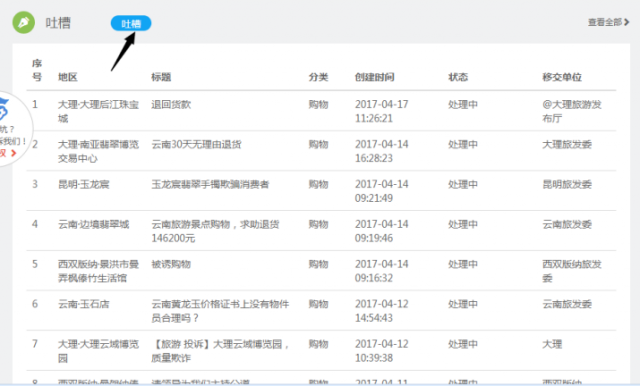640x386 pixels.
Task: Click timestamp 2017-04-14 09:19:46
Action: [382, 231]
